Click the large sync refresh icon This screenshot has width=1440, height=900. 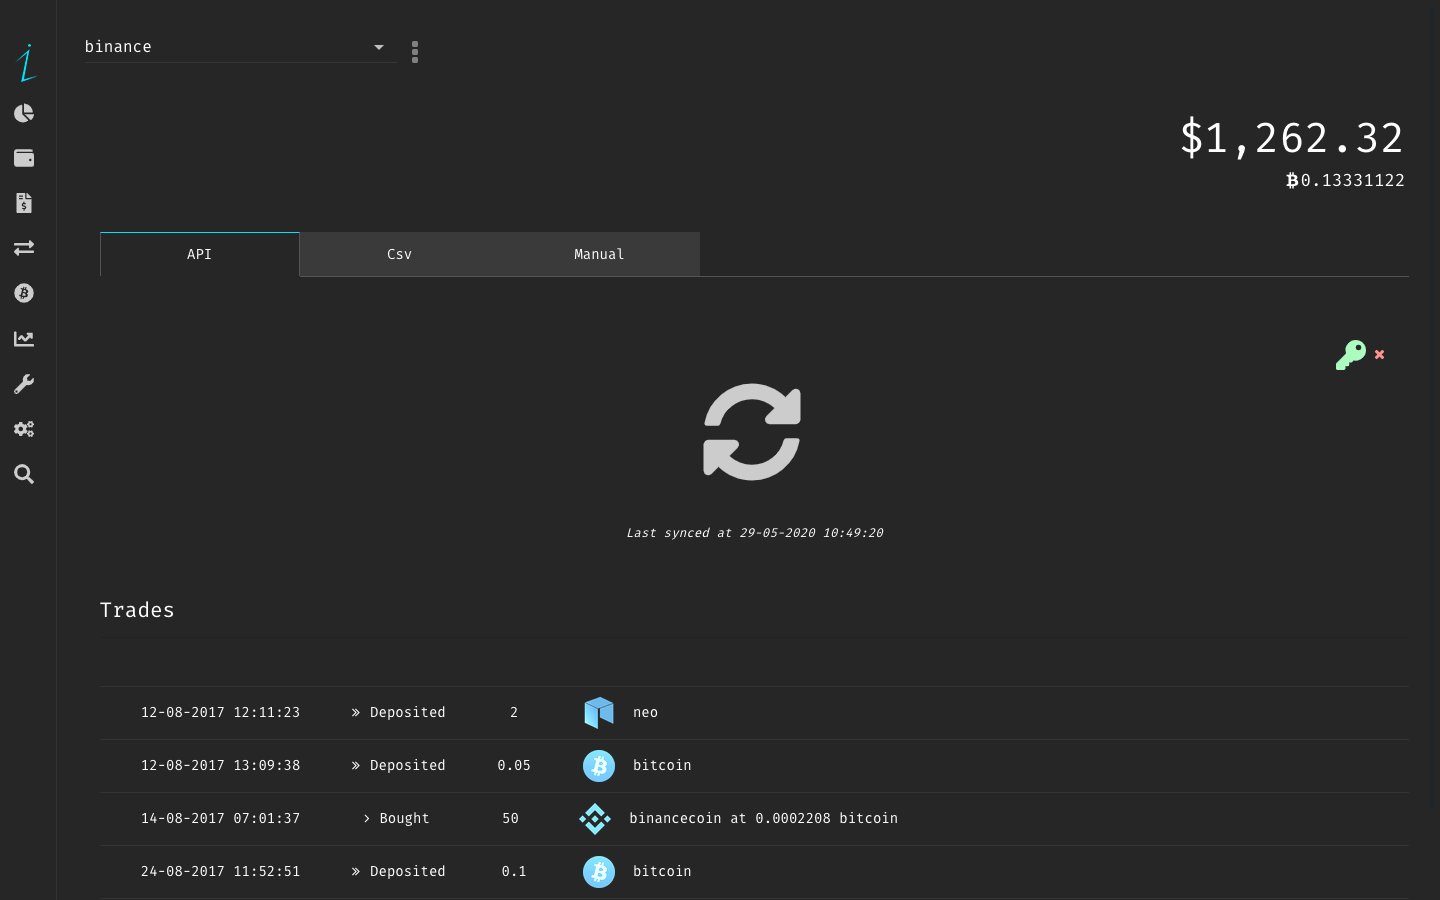point(752,432)
